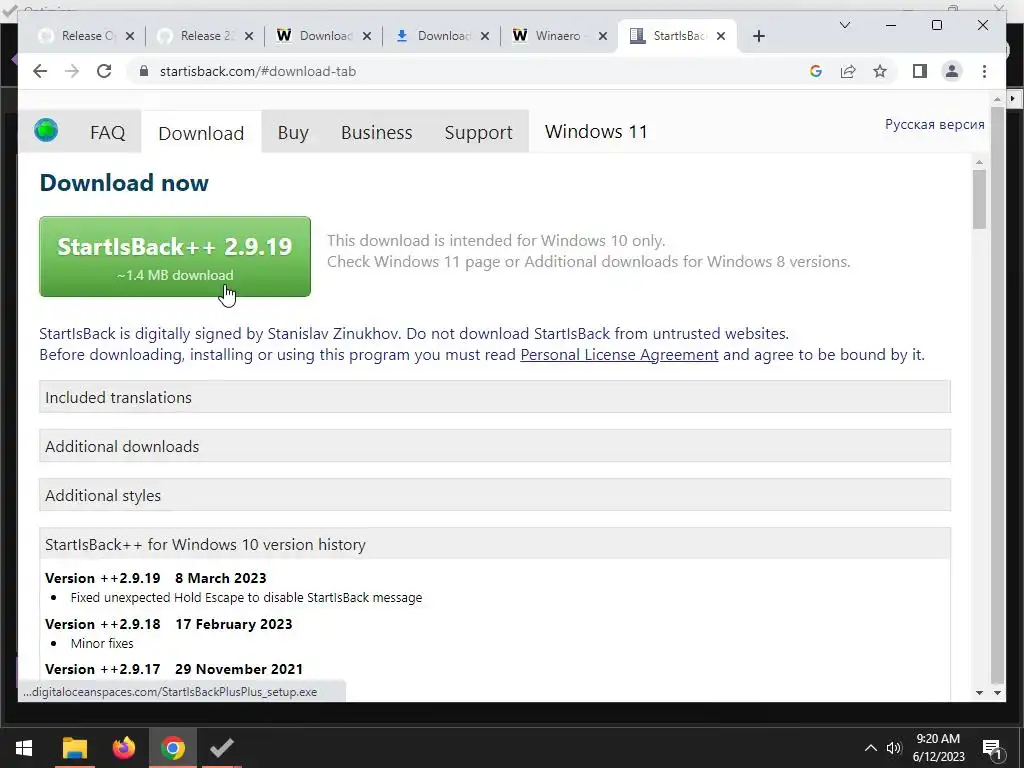
Task: Open the FAQ site tab
Action: pyautogui.click(x=107, y=133)
